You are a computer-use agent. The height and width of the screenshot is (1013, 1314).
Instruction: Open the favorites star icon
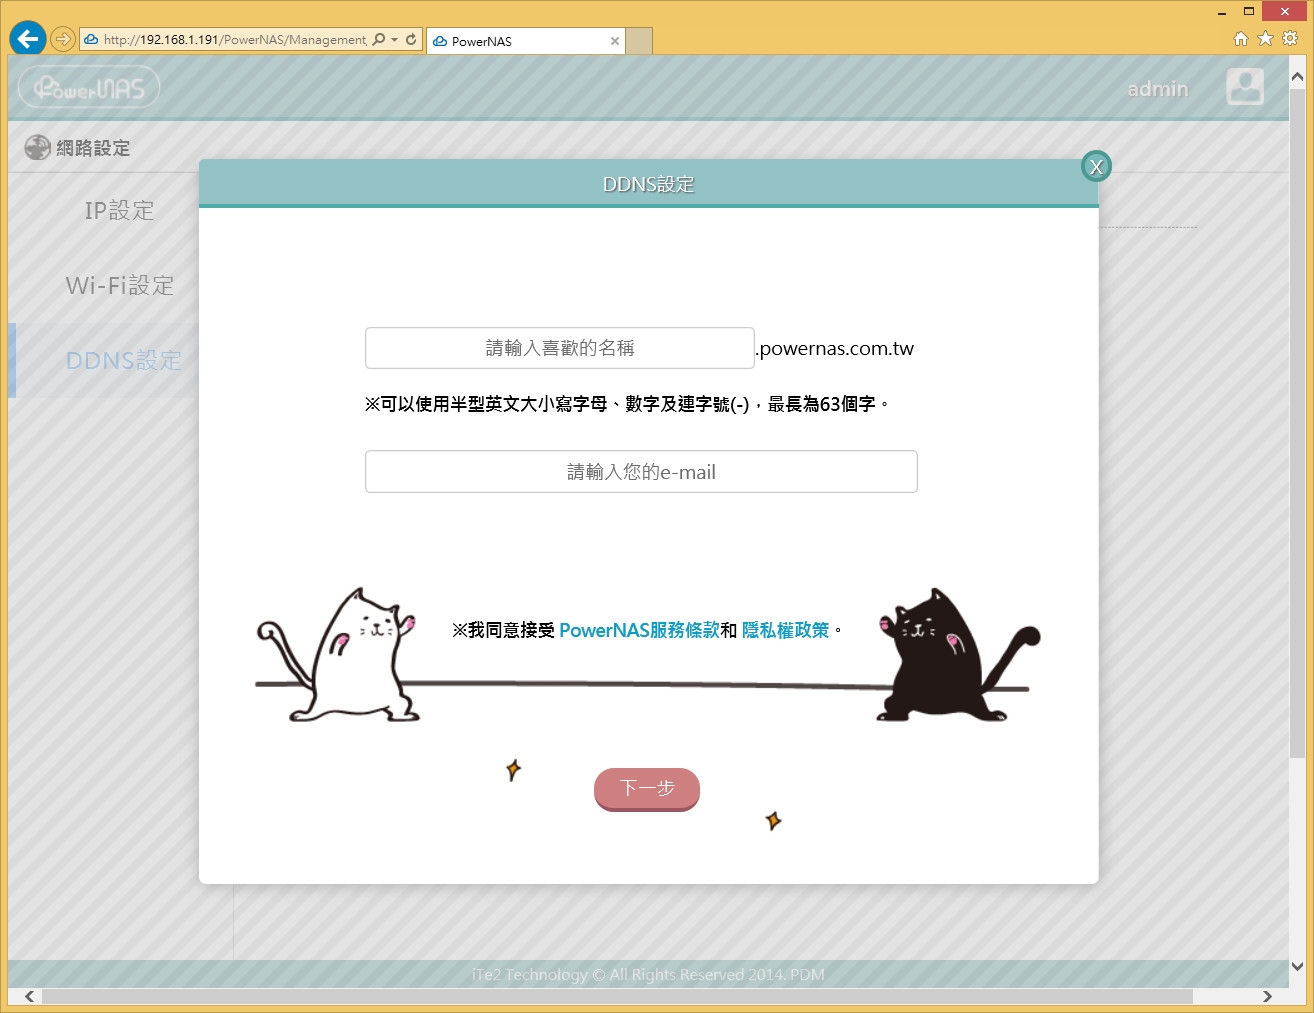pyautogui.click(x=1265, y=39)
